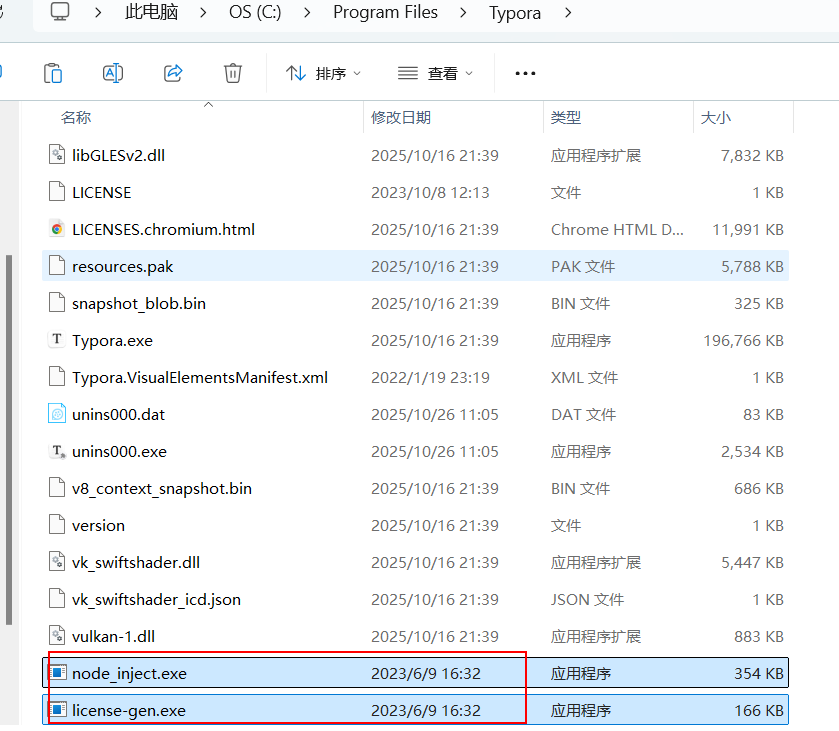Viewport: 839px width, 731px height.
Task: Click the Paste clipboard icon in toolbar
Action: [x=53, y=73]
